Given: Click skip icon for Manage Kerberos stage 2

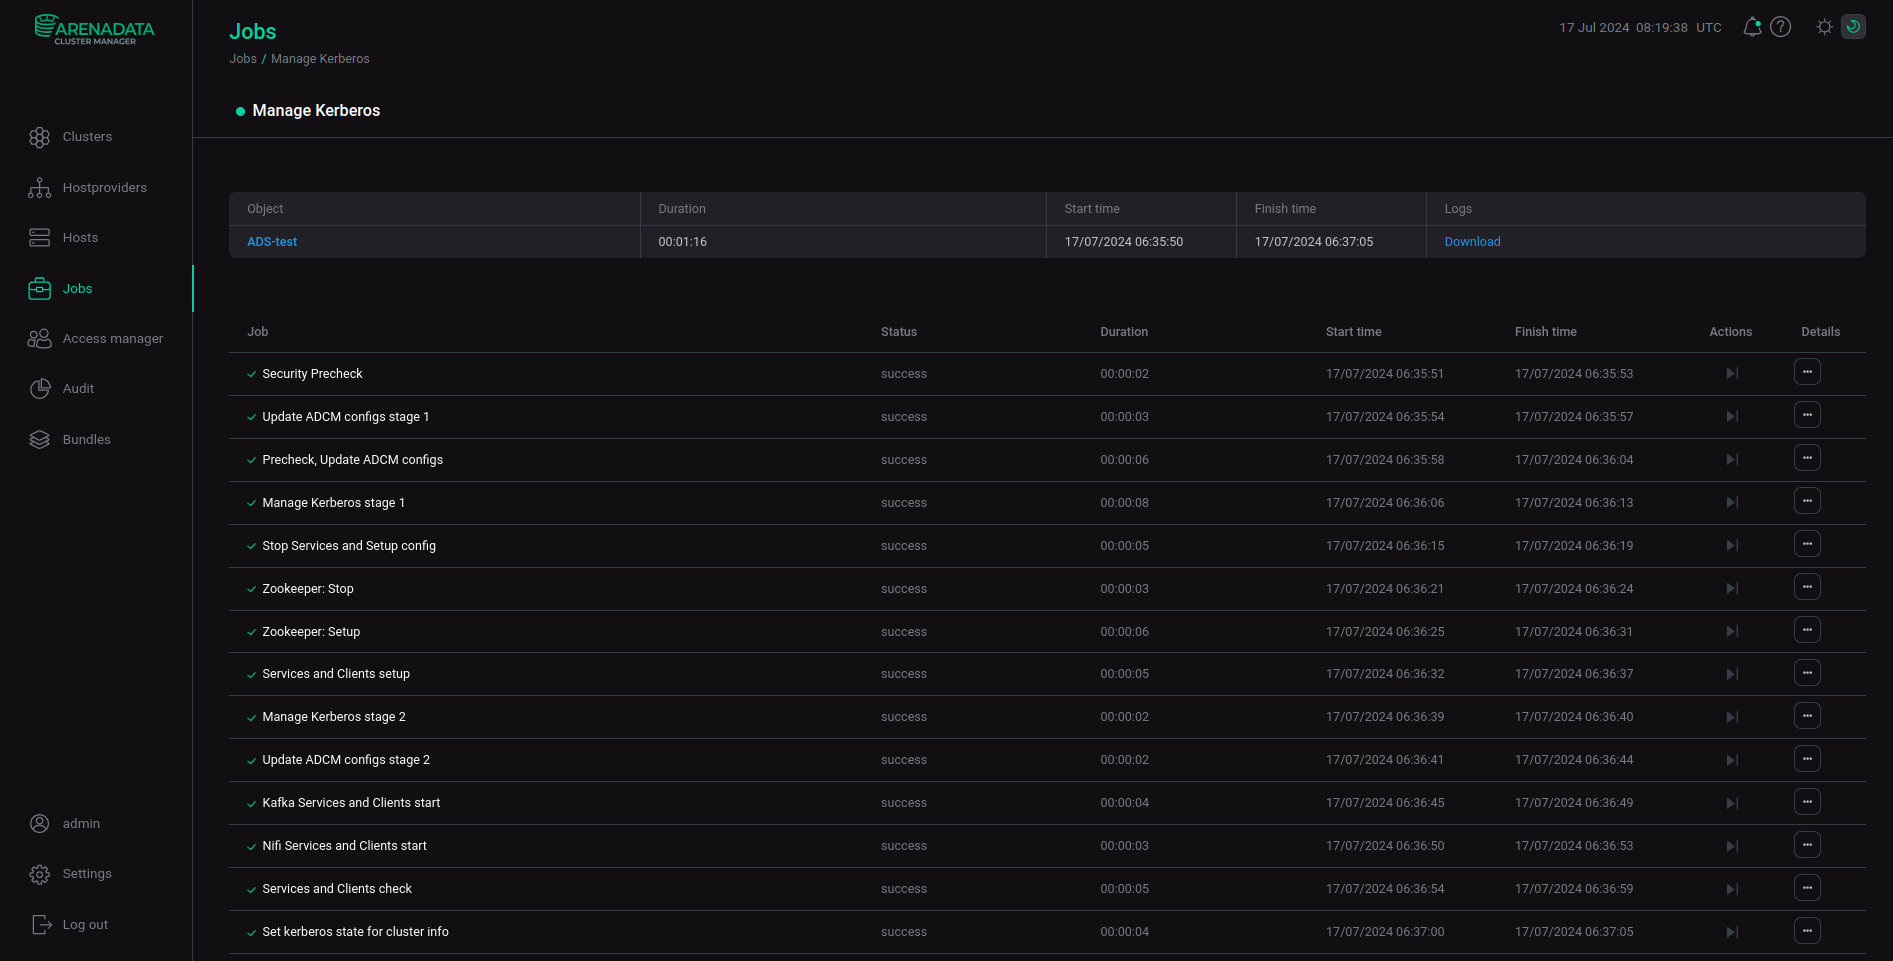Looking at the screenshot, I should [1732, 718].
